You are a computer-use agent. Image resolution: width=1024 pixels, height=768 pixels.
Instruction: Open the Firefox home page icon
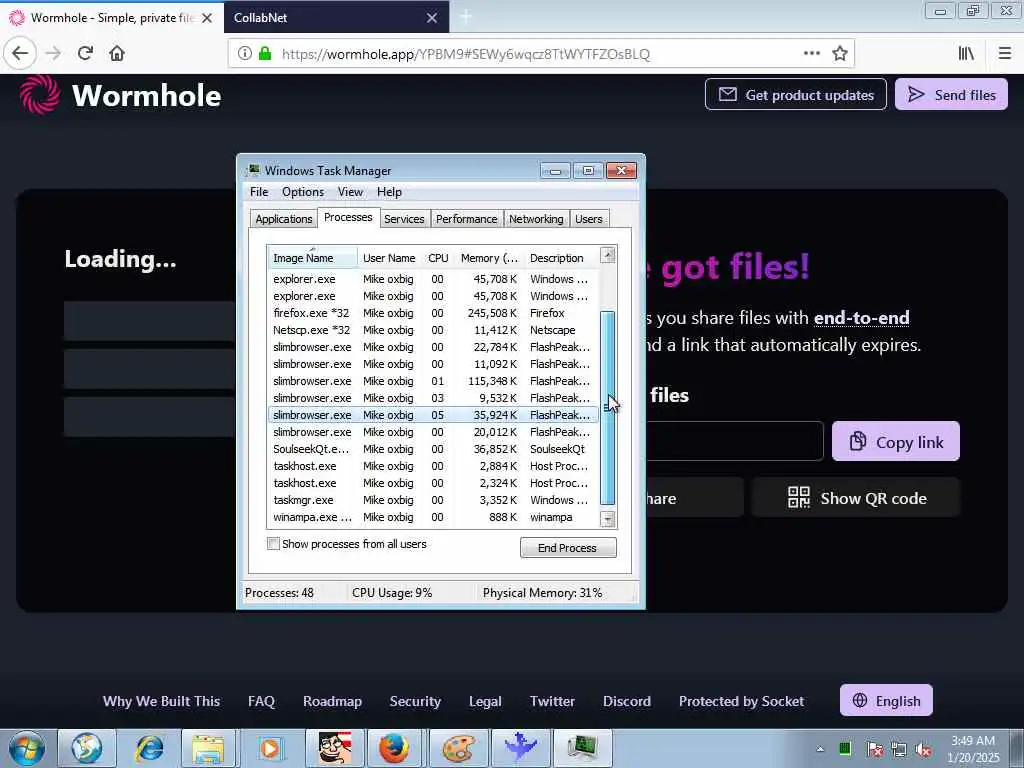117,53
